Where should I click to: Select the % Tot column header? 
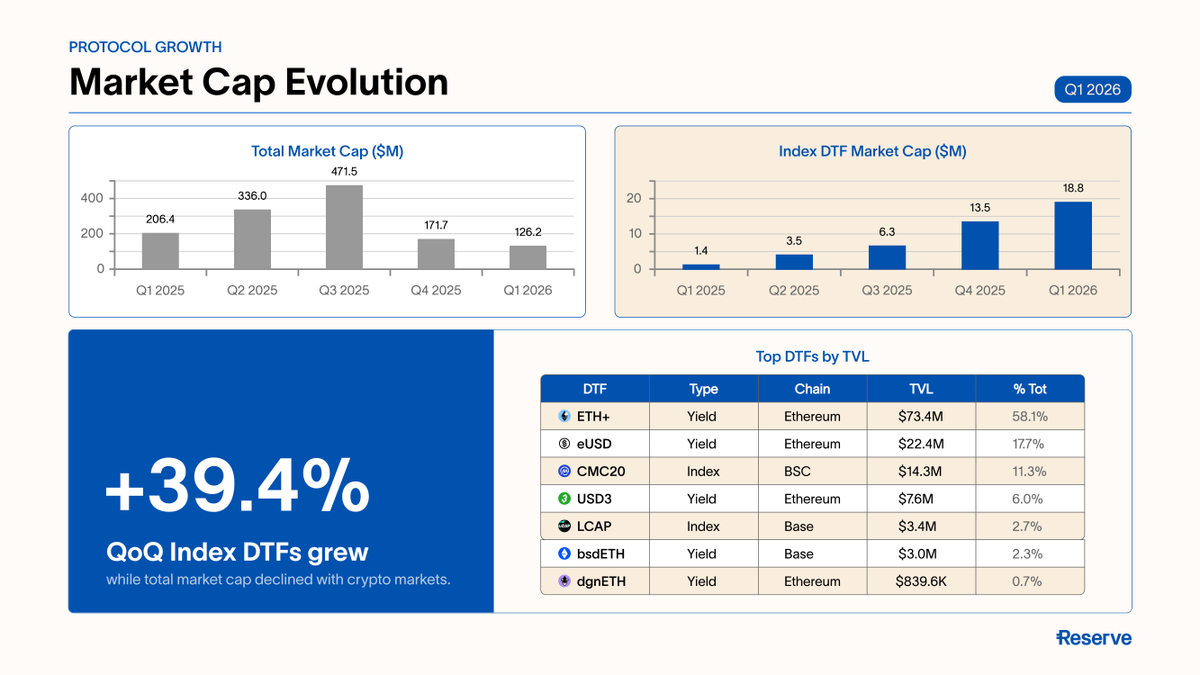(x=1029, y=389)
